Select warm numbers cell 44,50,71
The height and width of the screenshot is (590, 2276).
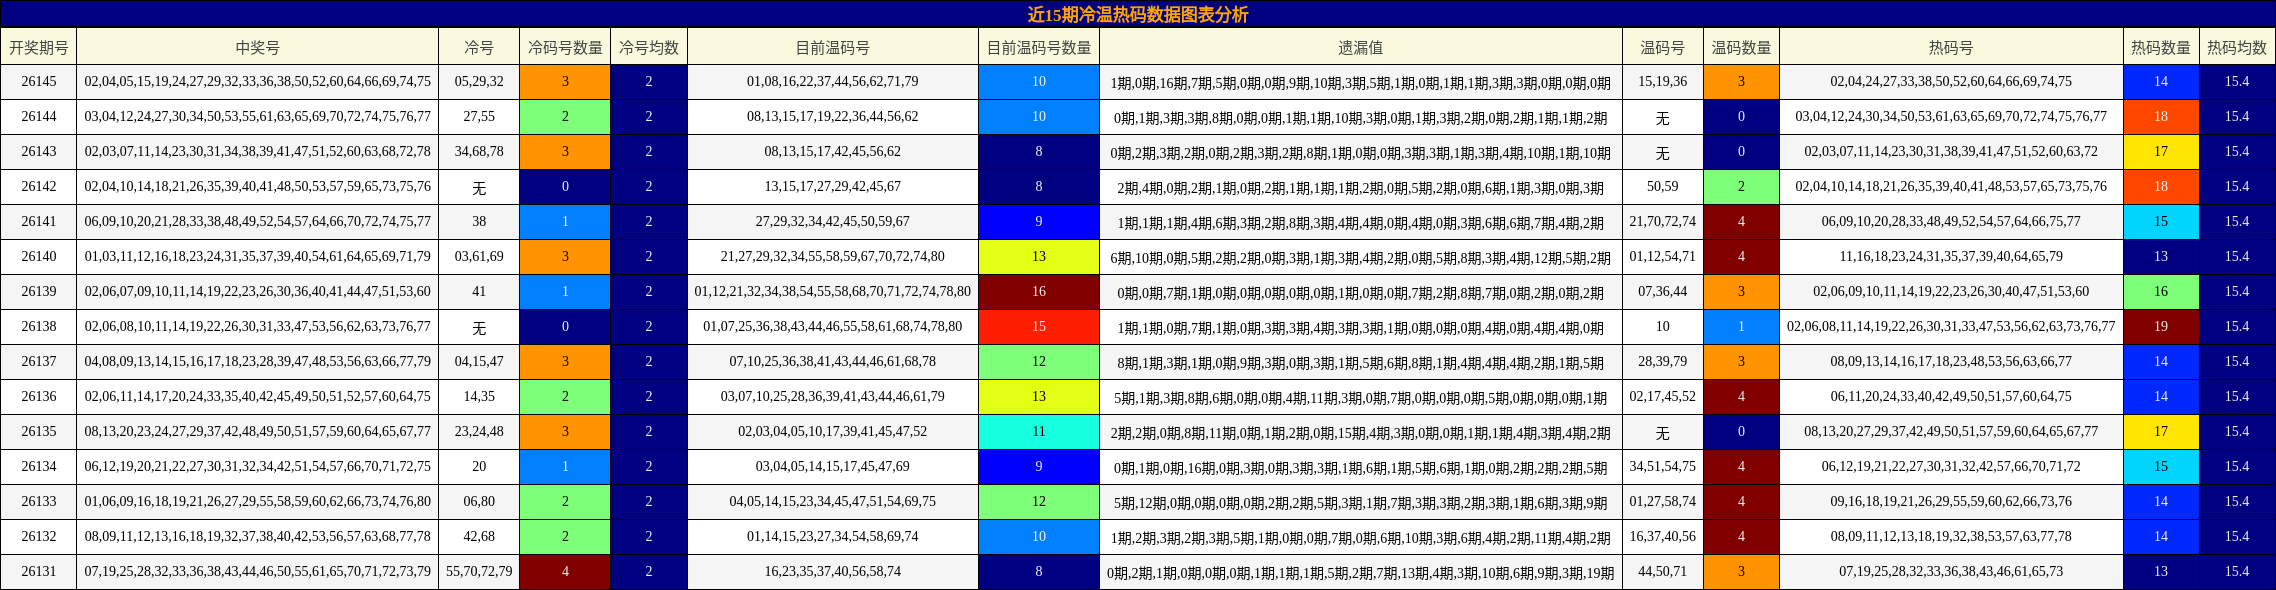(x=1663, y=572)
